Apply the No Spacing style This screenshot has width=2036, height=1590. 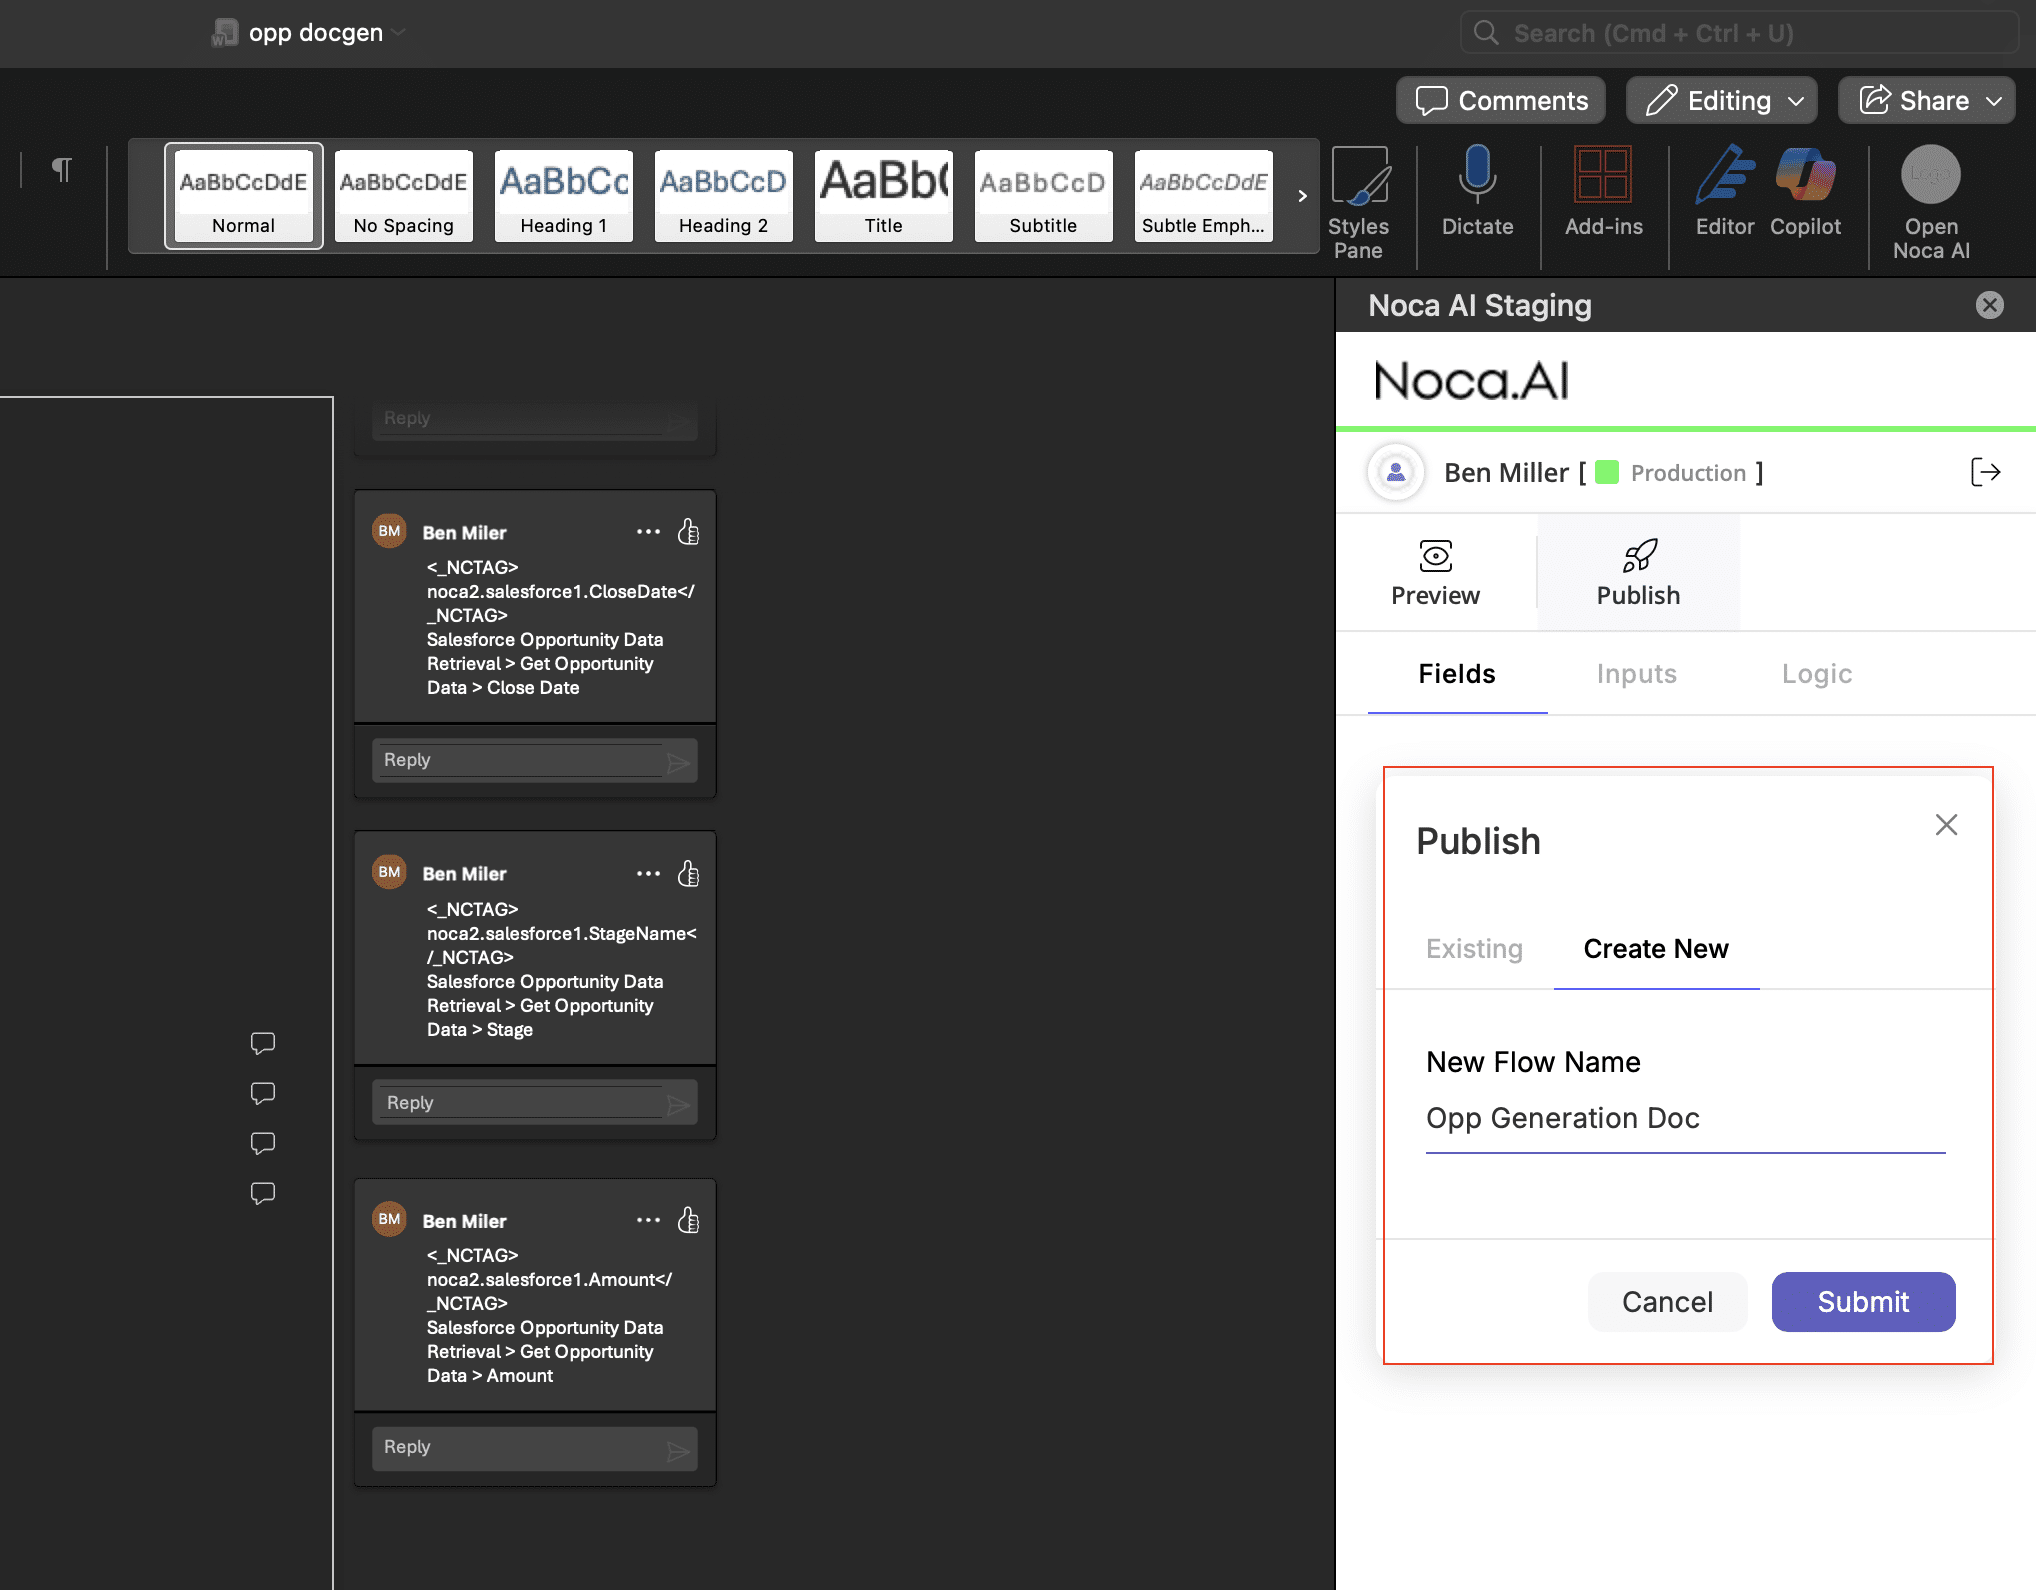pos(403,196)
